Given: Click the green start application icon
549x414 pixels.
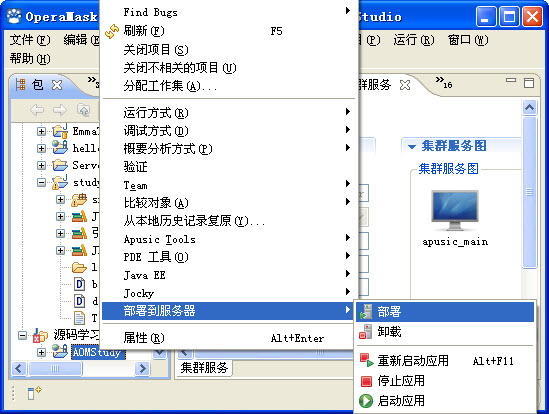Looking at the screenshot, I should point(366,401).
